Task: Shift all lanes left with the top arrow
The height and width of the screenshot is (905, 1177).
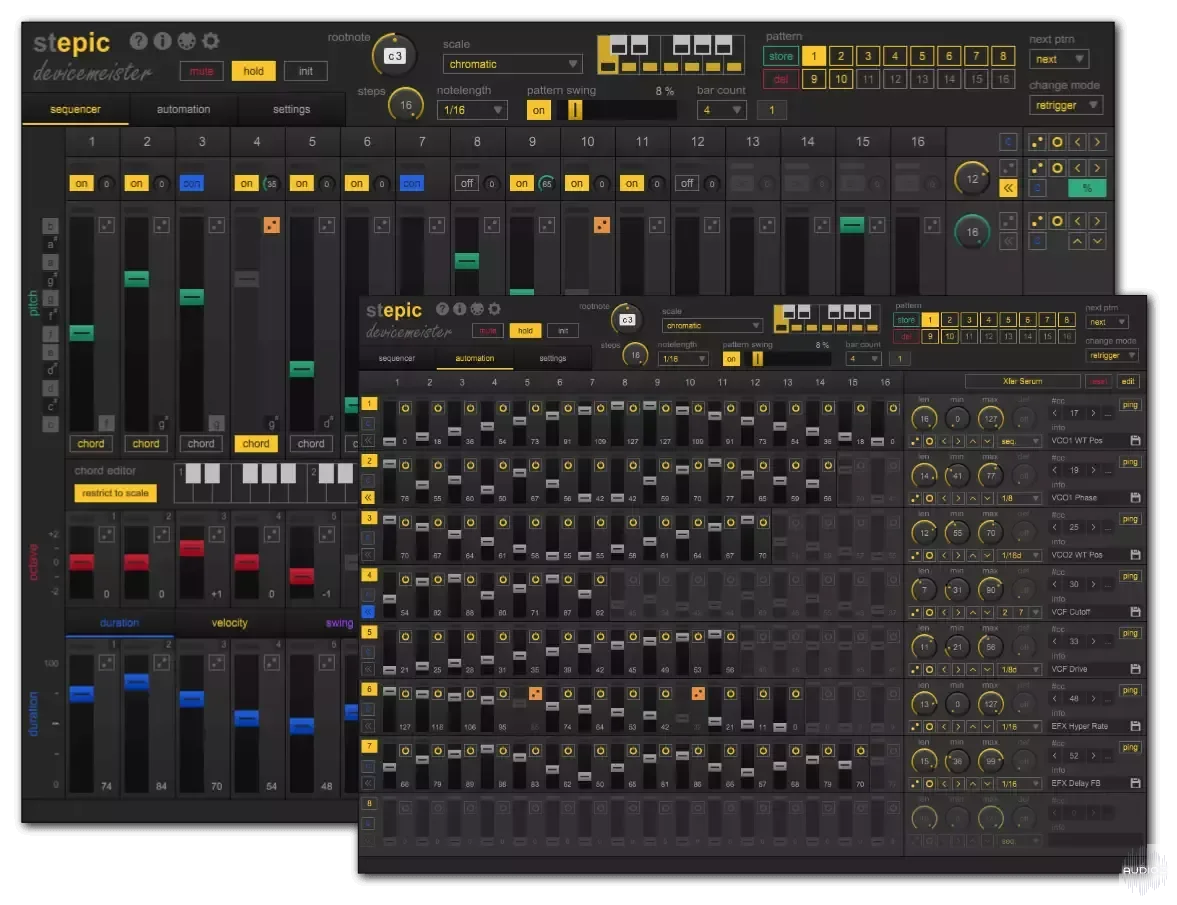Action: tap(1077, 142)
